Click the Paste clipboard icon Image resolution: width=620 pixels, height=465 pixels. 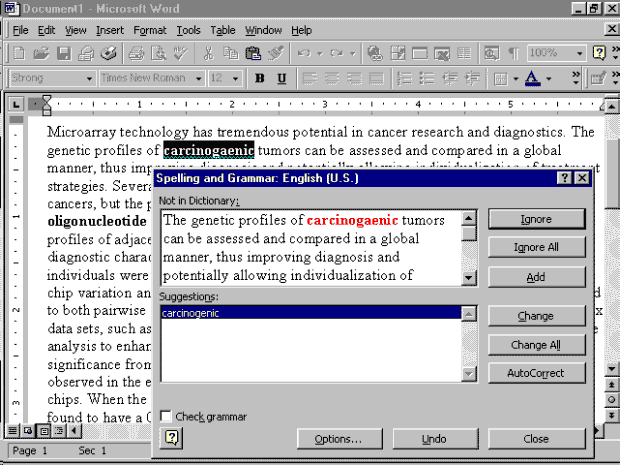pos(253,53)
